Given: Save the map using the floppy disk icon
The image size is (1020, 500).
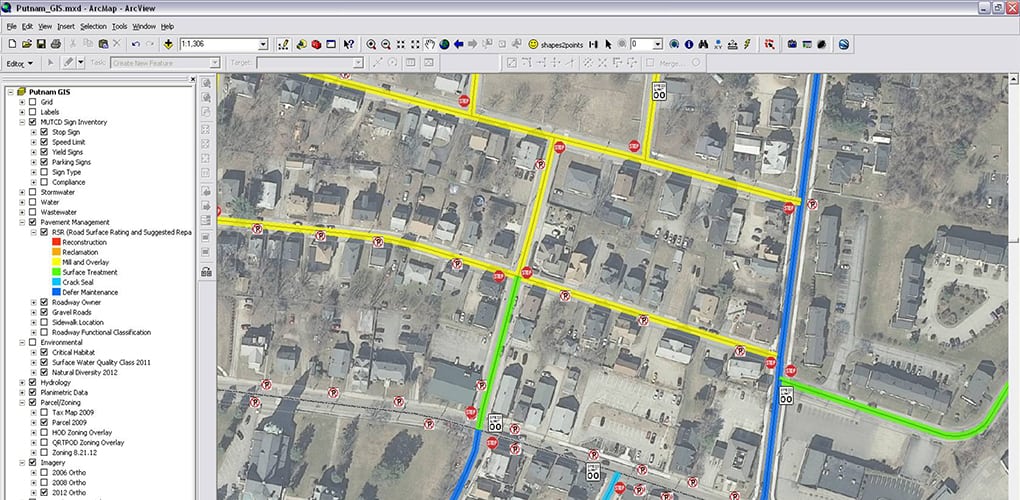Looking at the screenshot, I should pos(41,44).
